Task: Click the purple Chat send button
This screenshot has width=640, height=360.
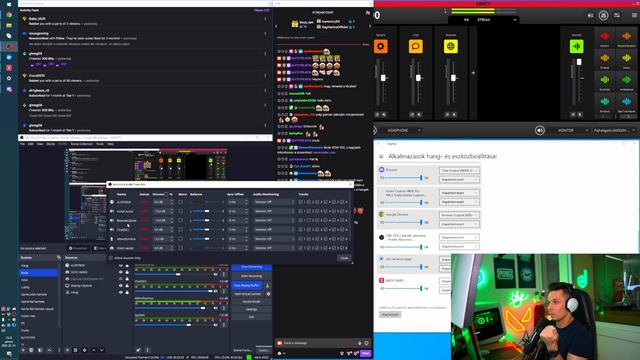Action: [366, 353]
